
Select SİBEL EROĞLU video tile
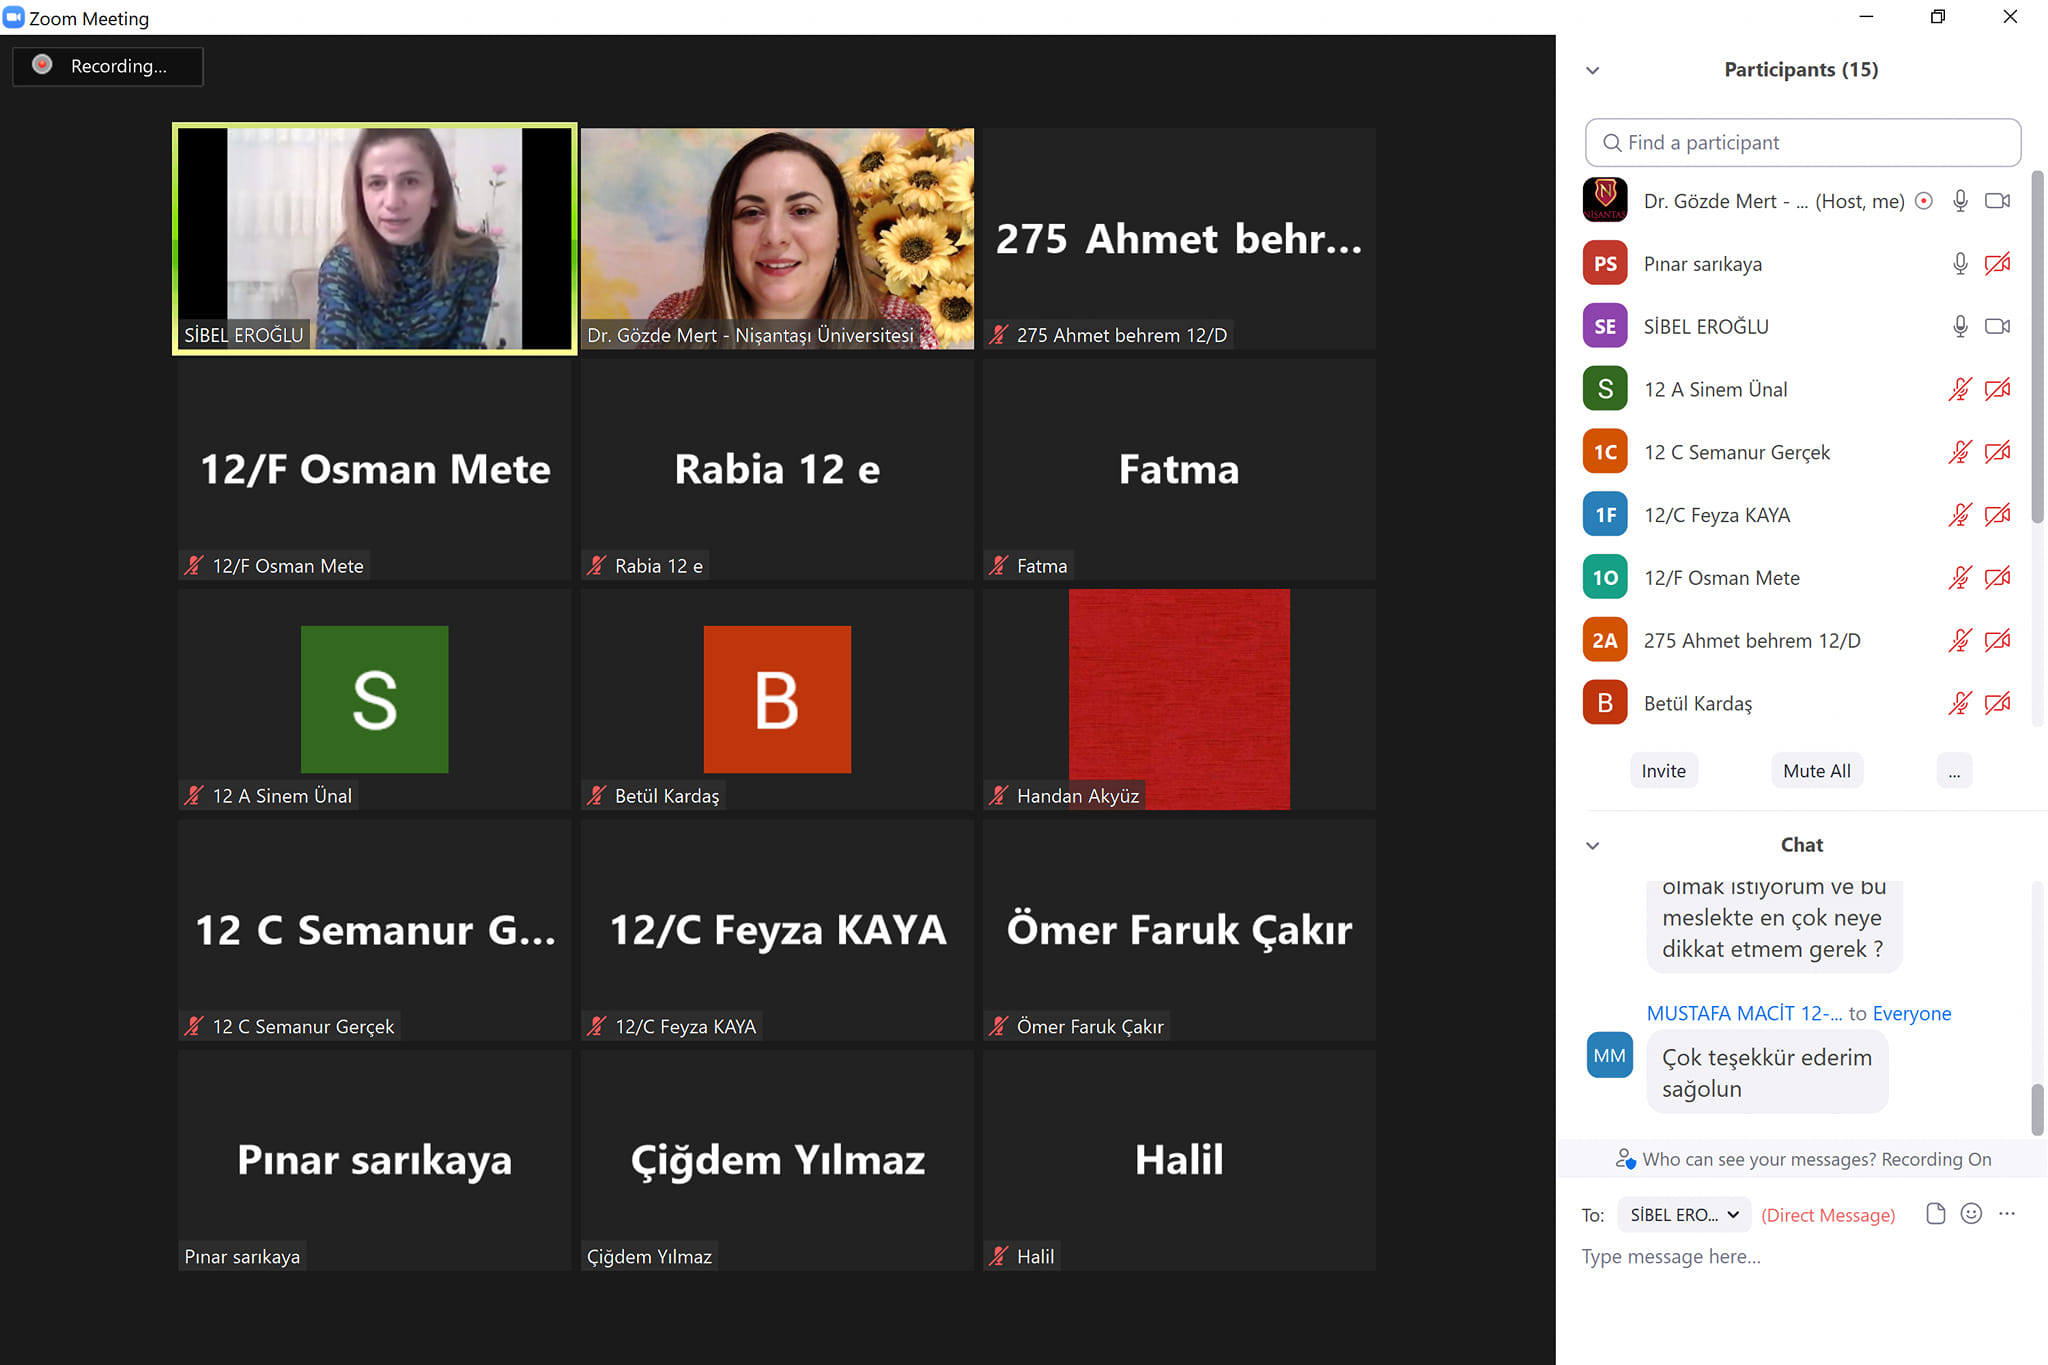point(375,238)
